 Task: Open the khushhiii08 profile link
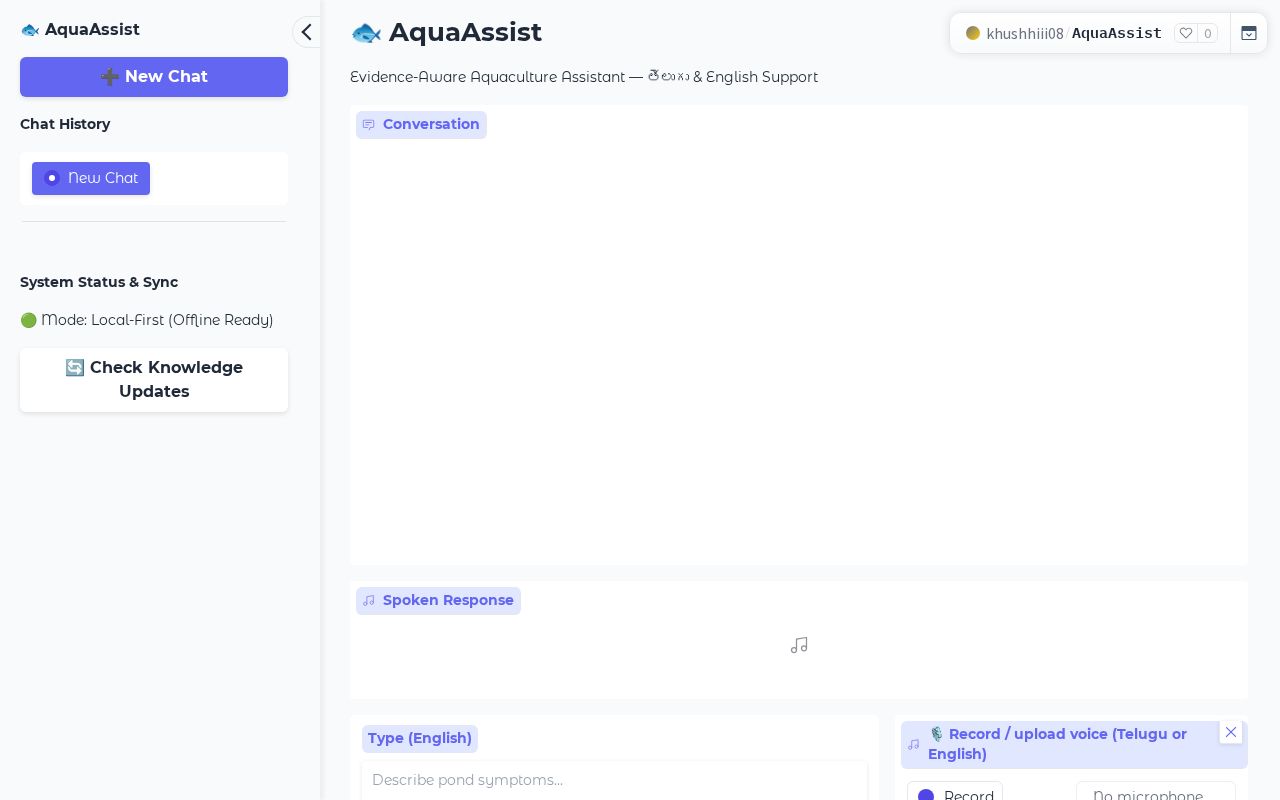[x=1025, y=34]
